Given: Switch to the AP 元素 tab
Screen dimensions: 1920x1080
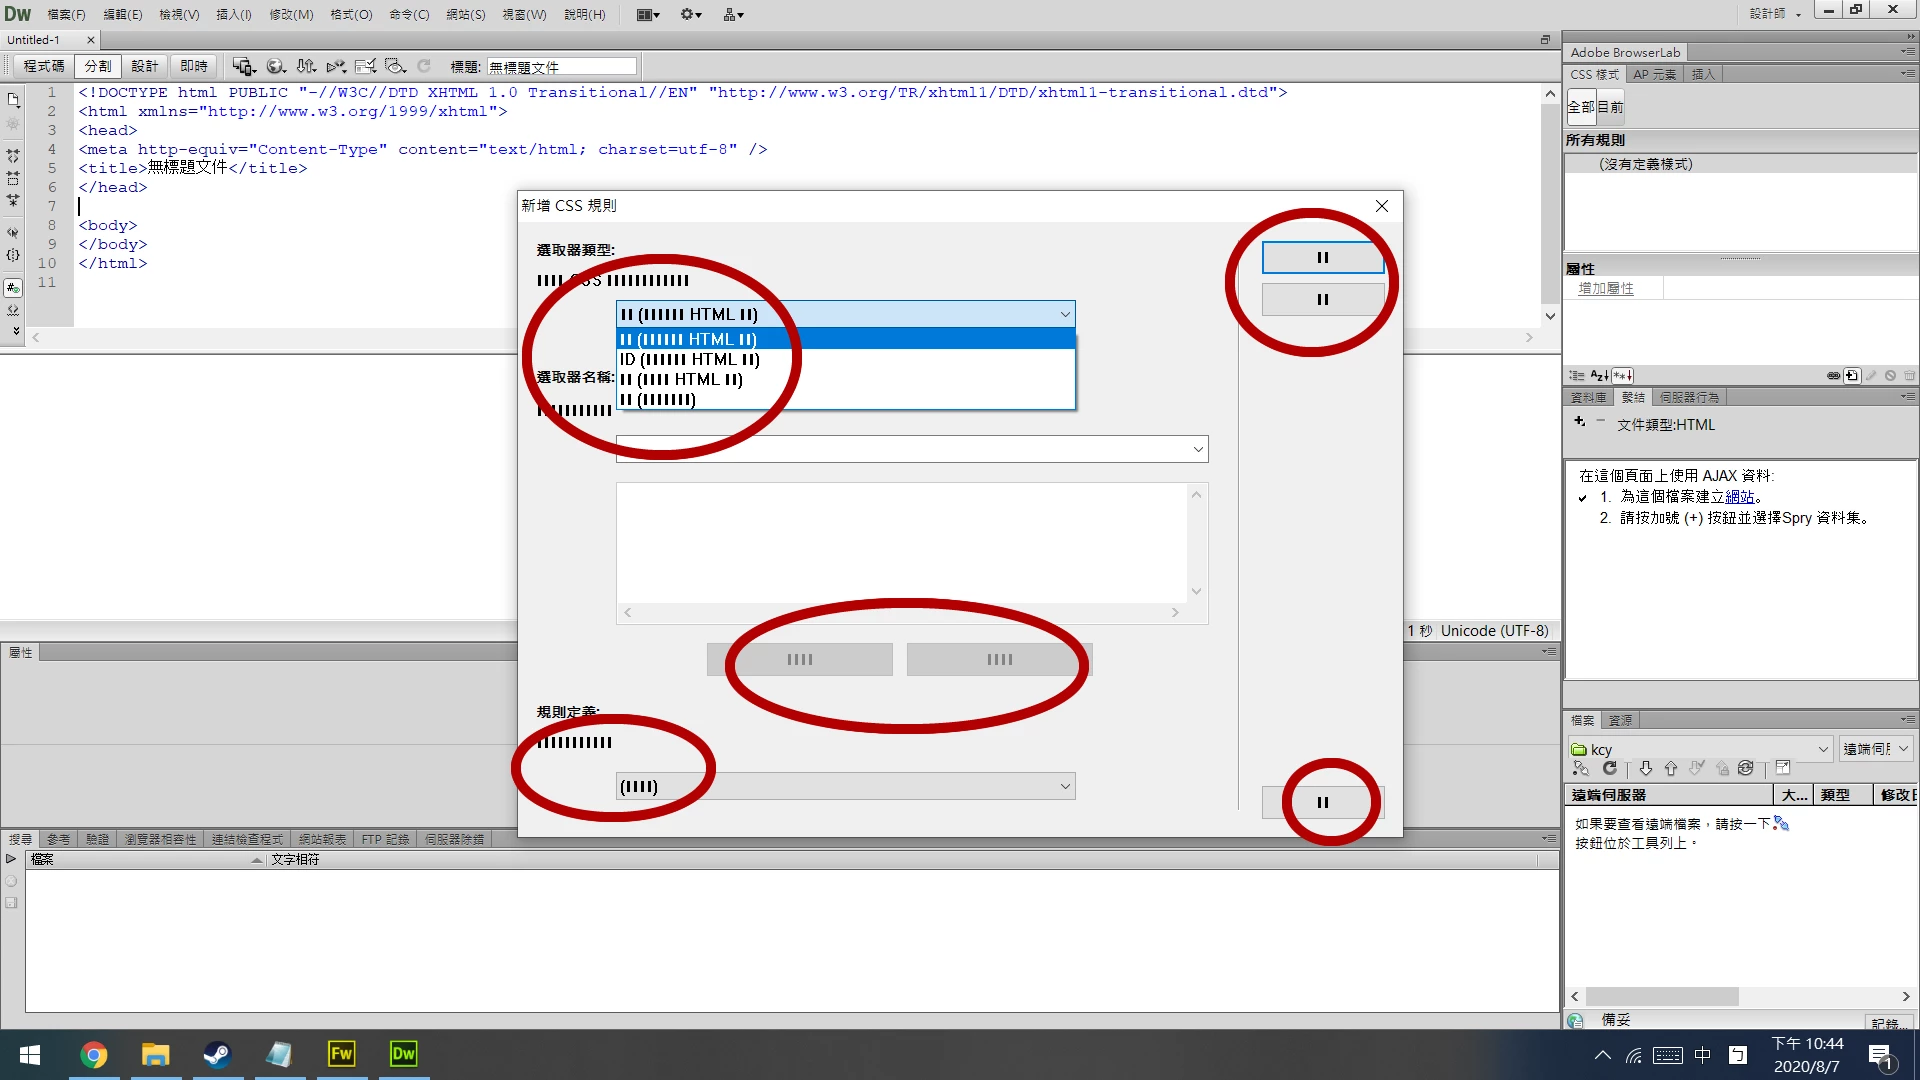Looking at the screenshot, I should (x=1654, y=74).
